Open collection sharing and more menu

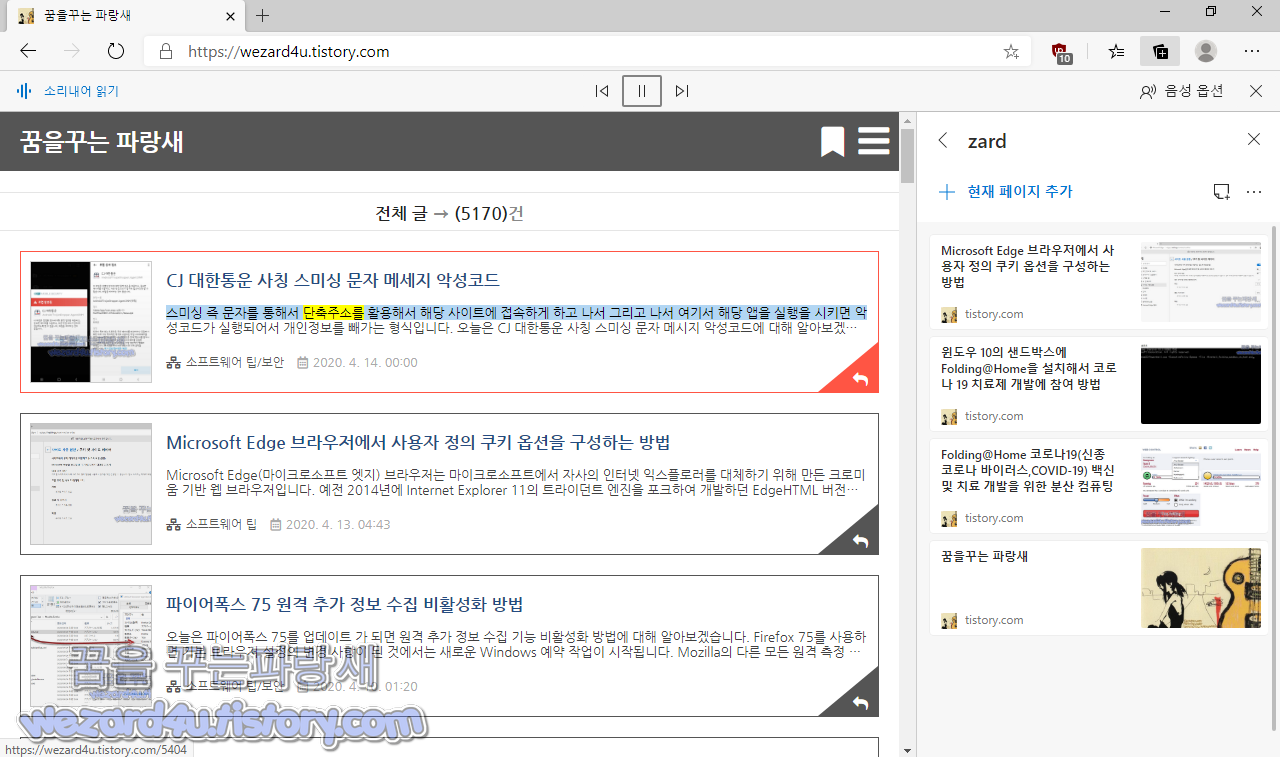[1254, 191]
